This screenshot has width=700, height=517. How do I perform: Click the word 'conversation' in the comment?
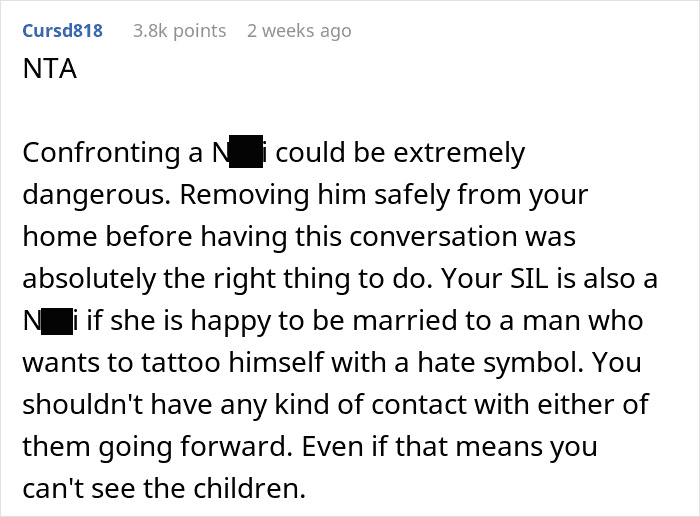click(433, 236)
